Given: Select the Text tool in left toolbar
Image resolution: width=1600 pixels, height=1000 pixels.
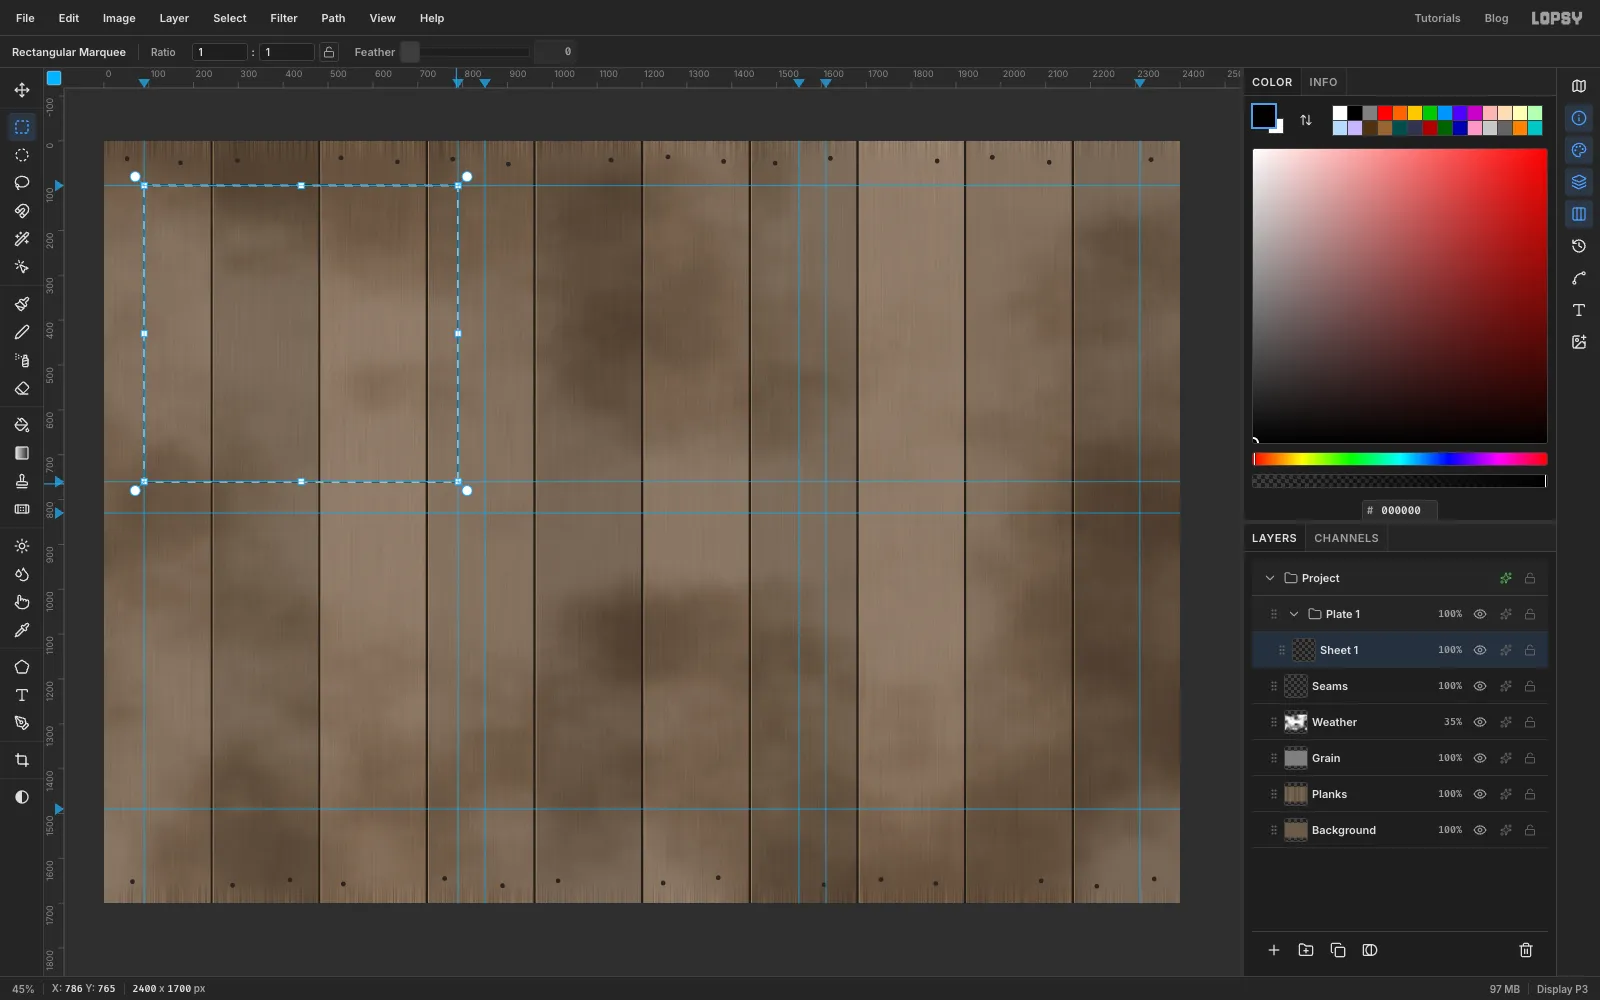Looking at the screenshot, I should pos(22,695).
